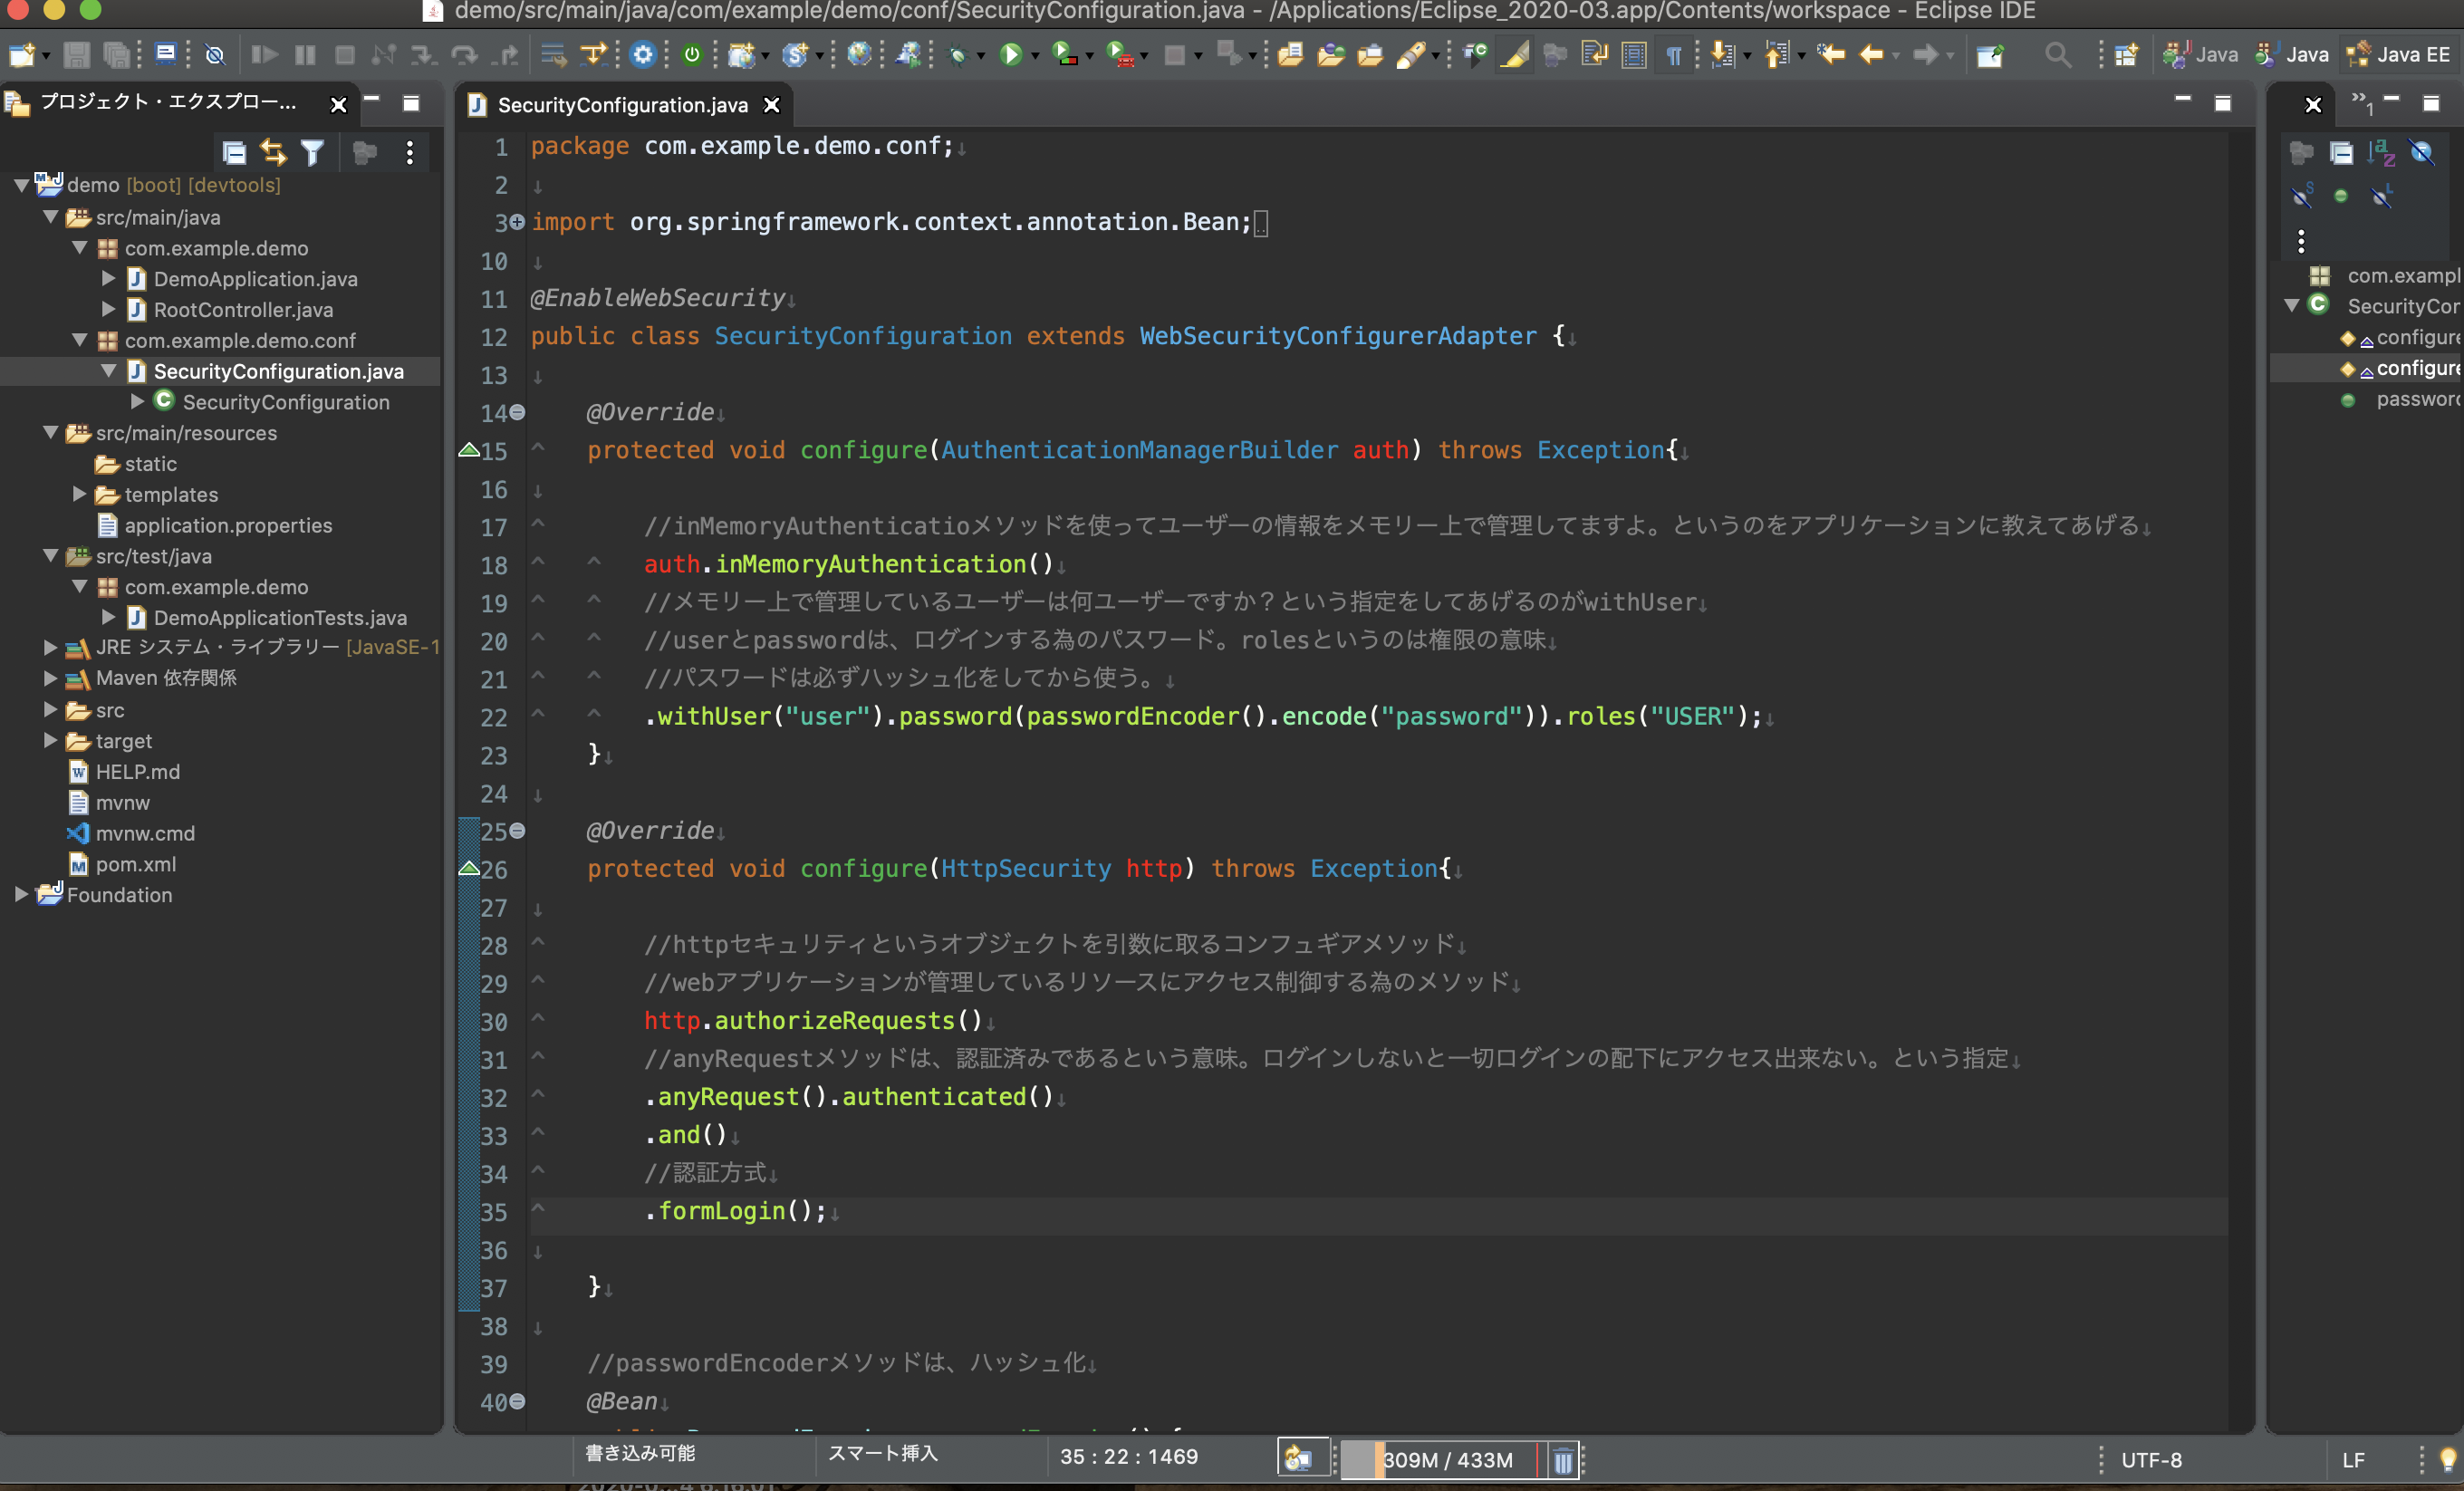Open pom.xml in Project Explorer
This screenshot has width=2464, height=1491.
(135, 864)
